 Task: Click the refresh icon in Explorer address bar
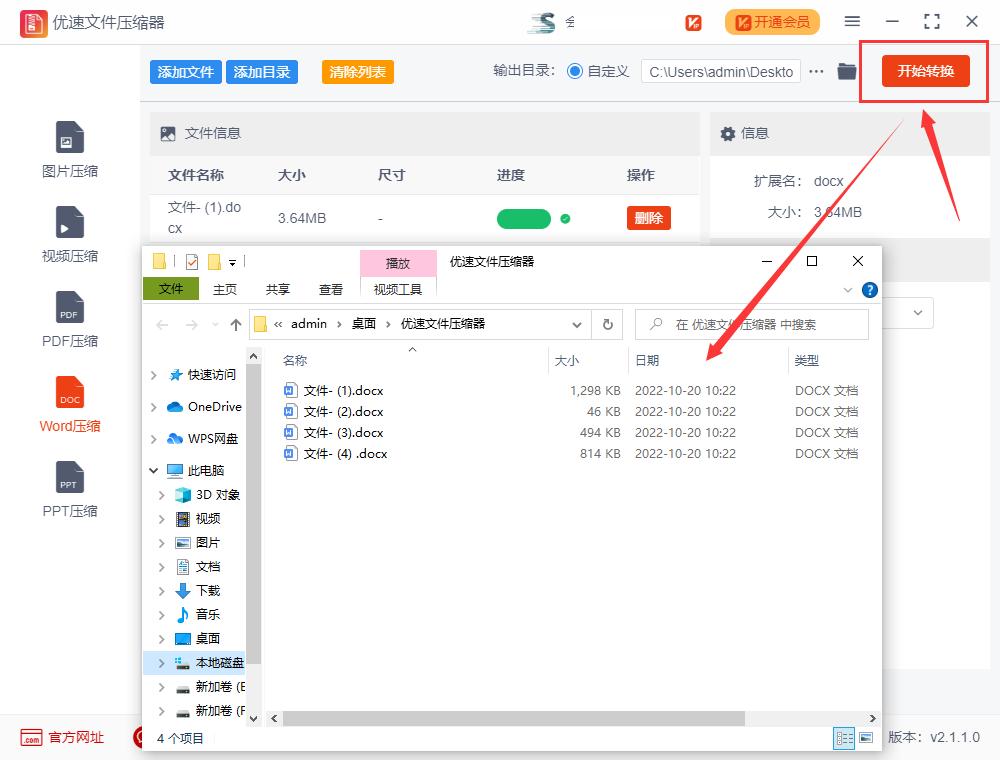point(609,324)
